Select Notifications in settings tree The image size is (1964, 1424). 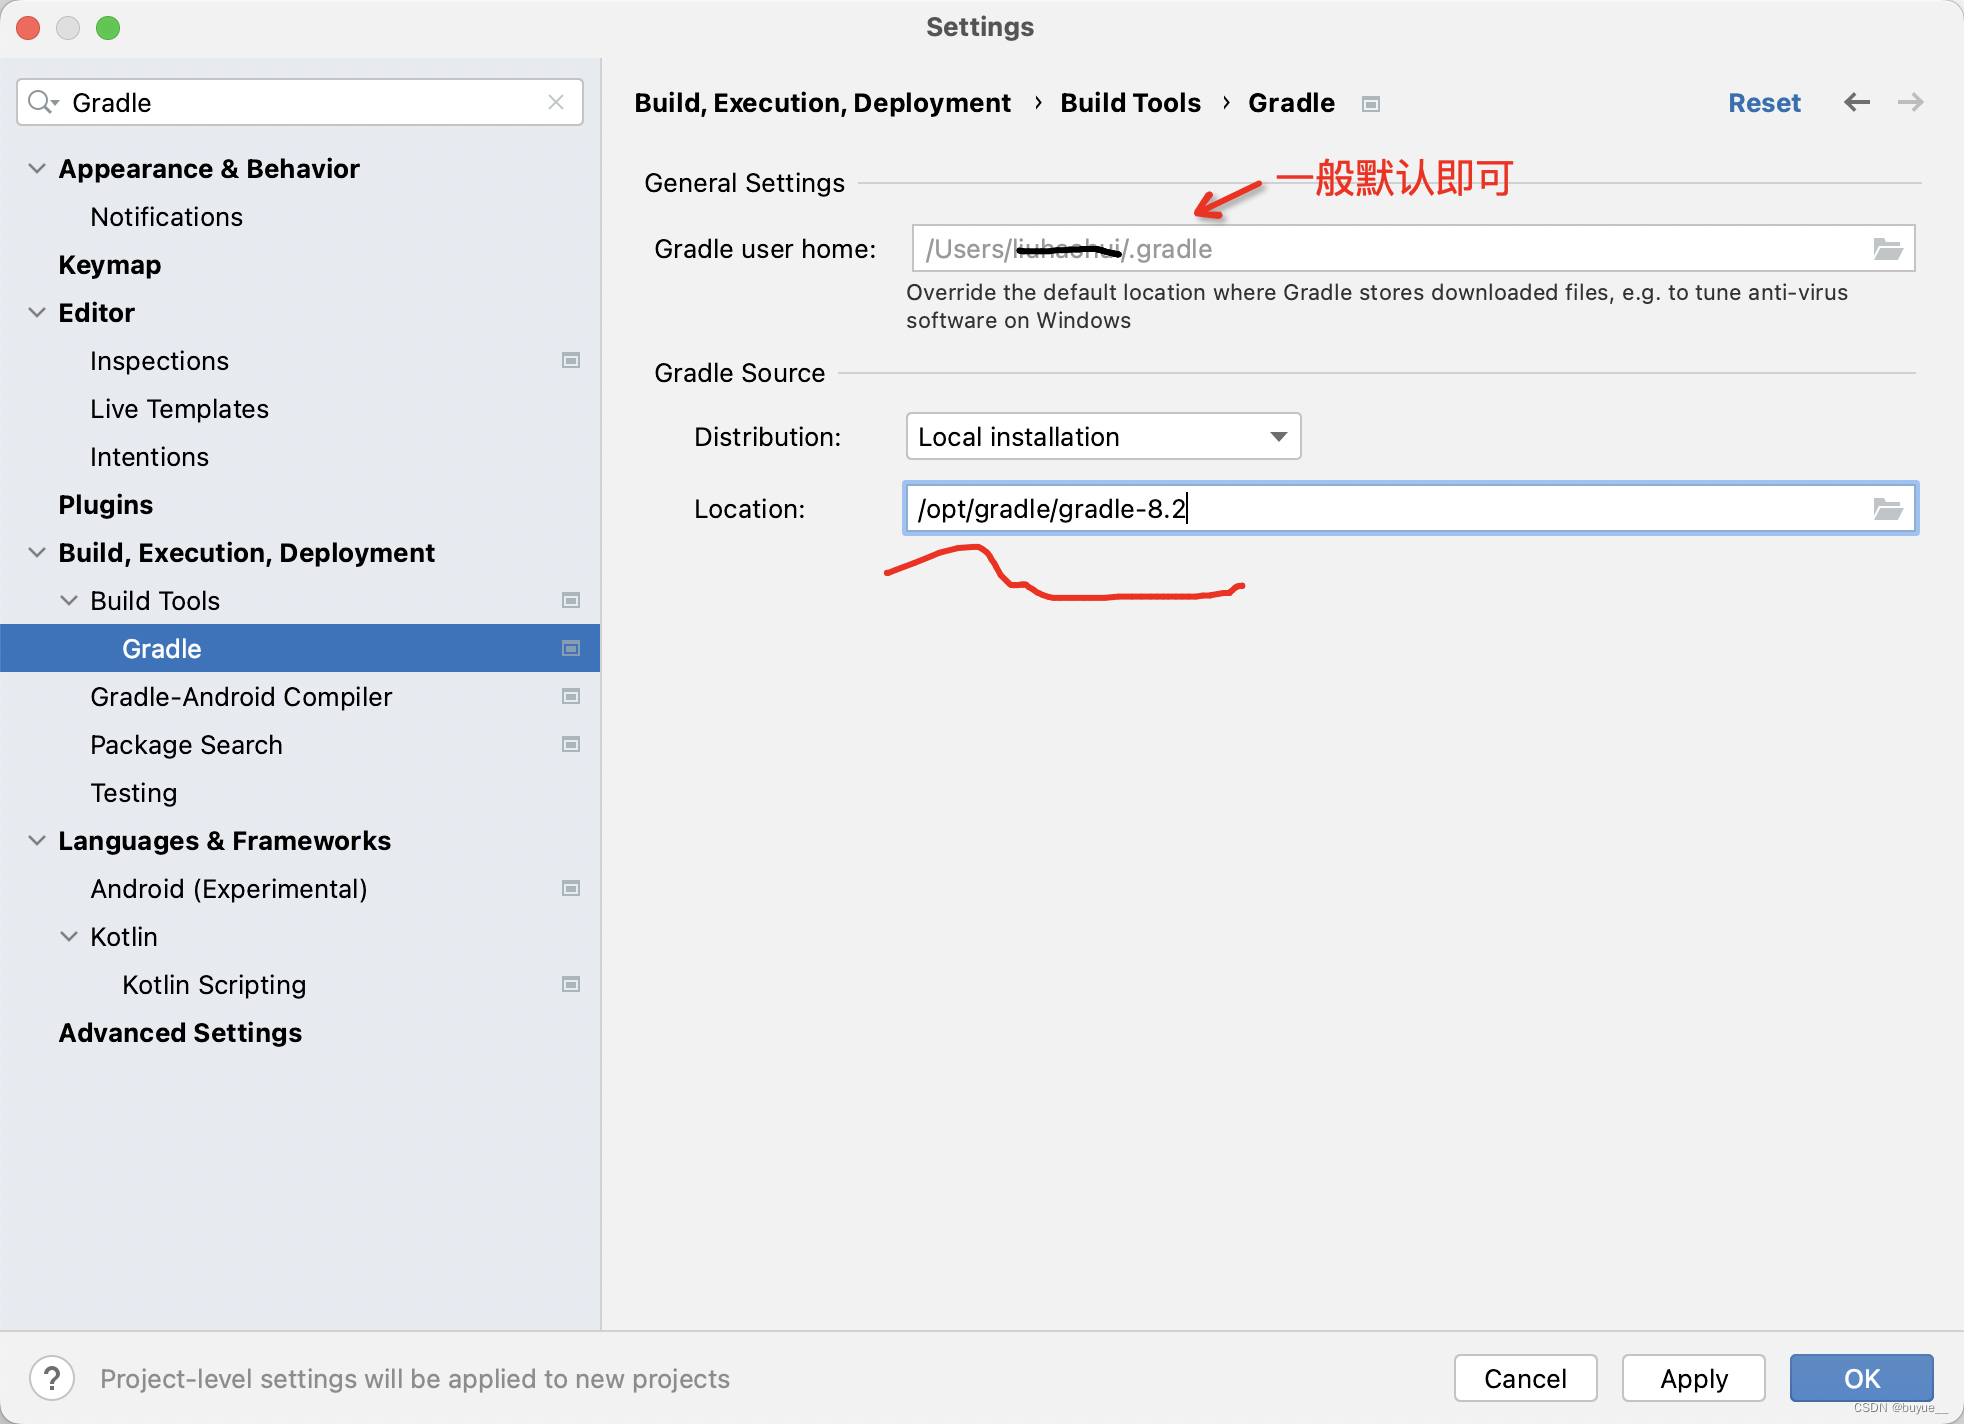(166, 217)
